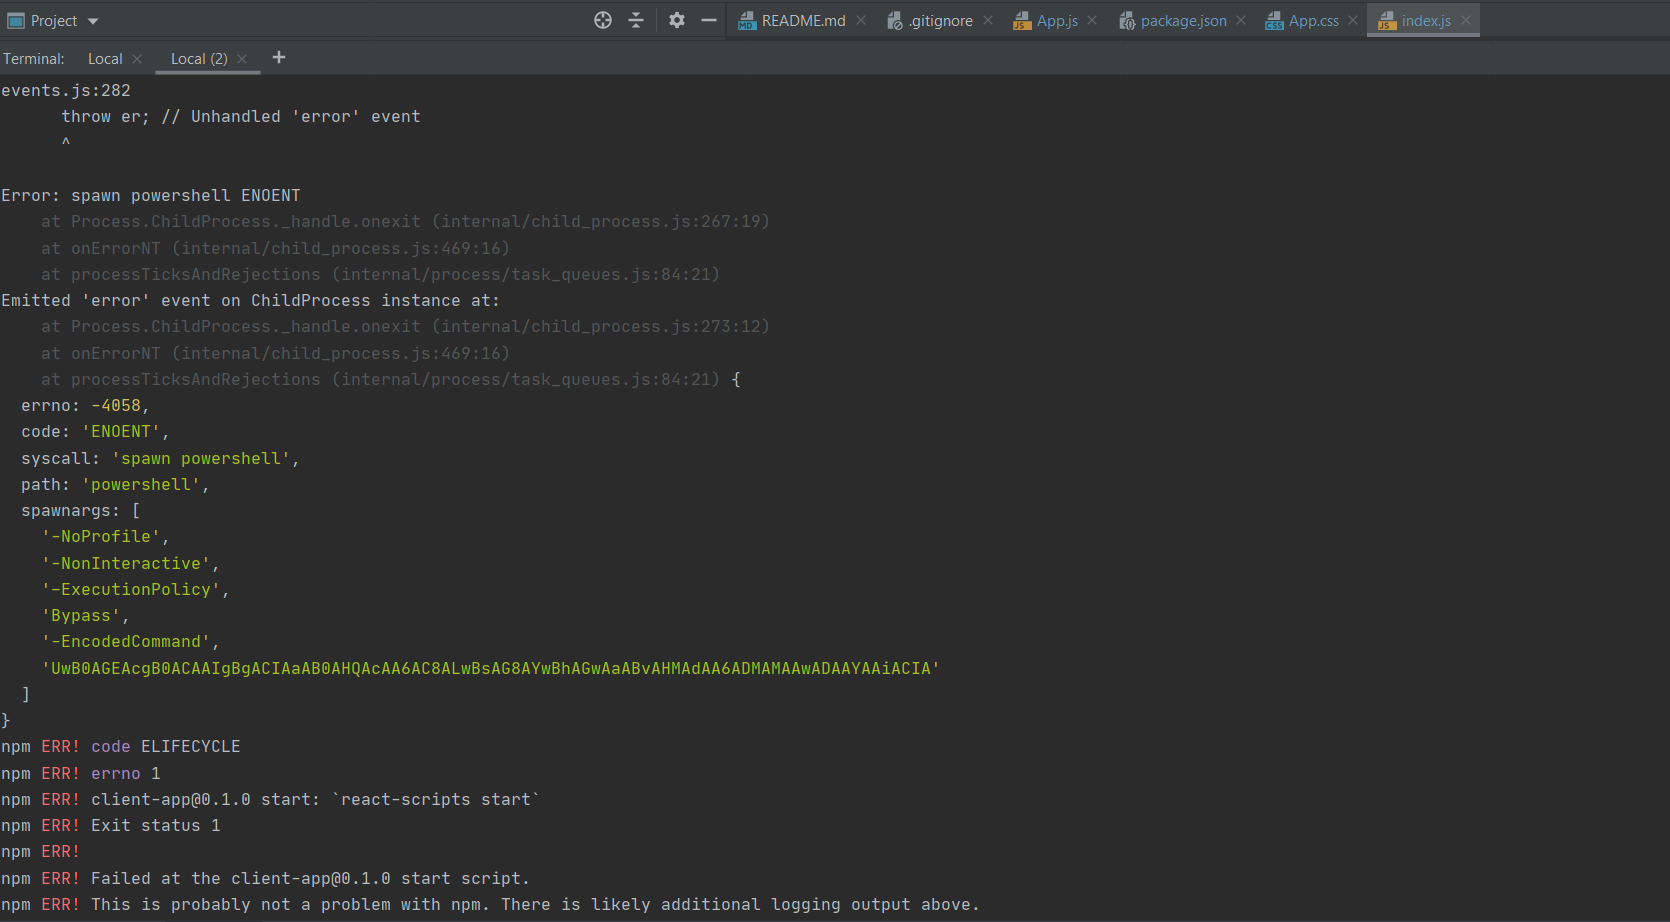1670x922 pixels.
Task: Click the "code: 'ENOENT'," line
Action: tap(95, 432)
